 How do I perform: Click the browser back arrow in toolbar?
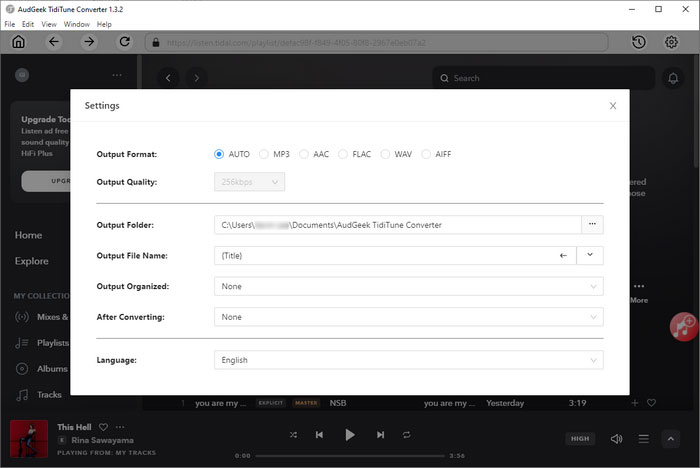(54, 42)
